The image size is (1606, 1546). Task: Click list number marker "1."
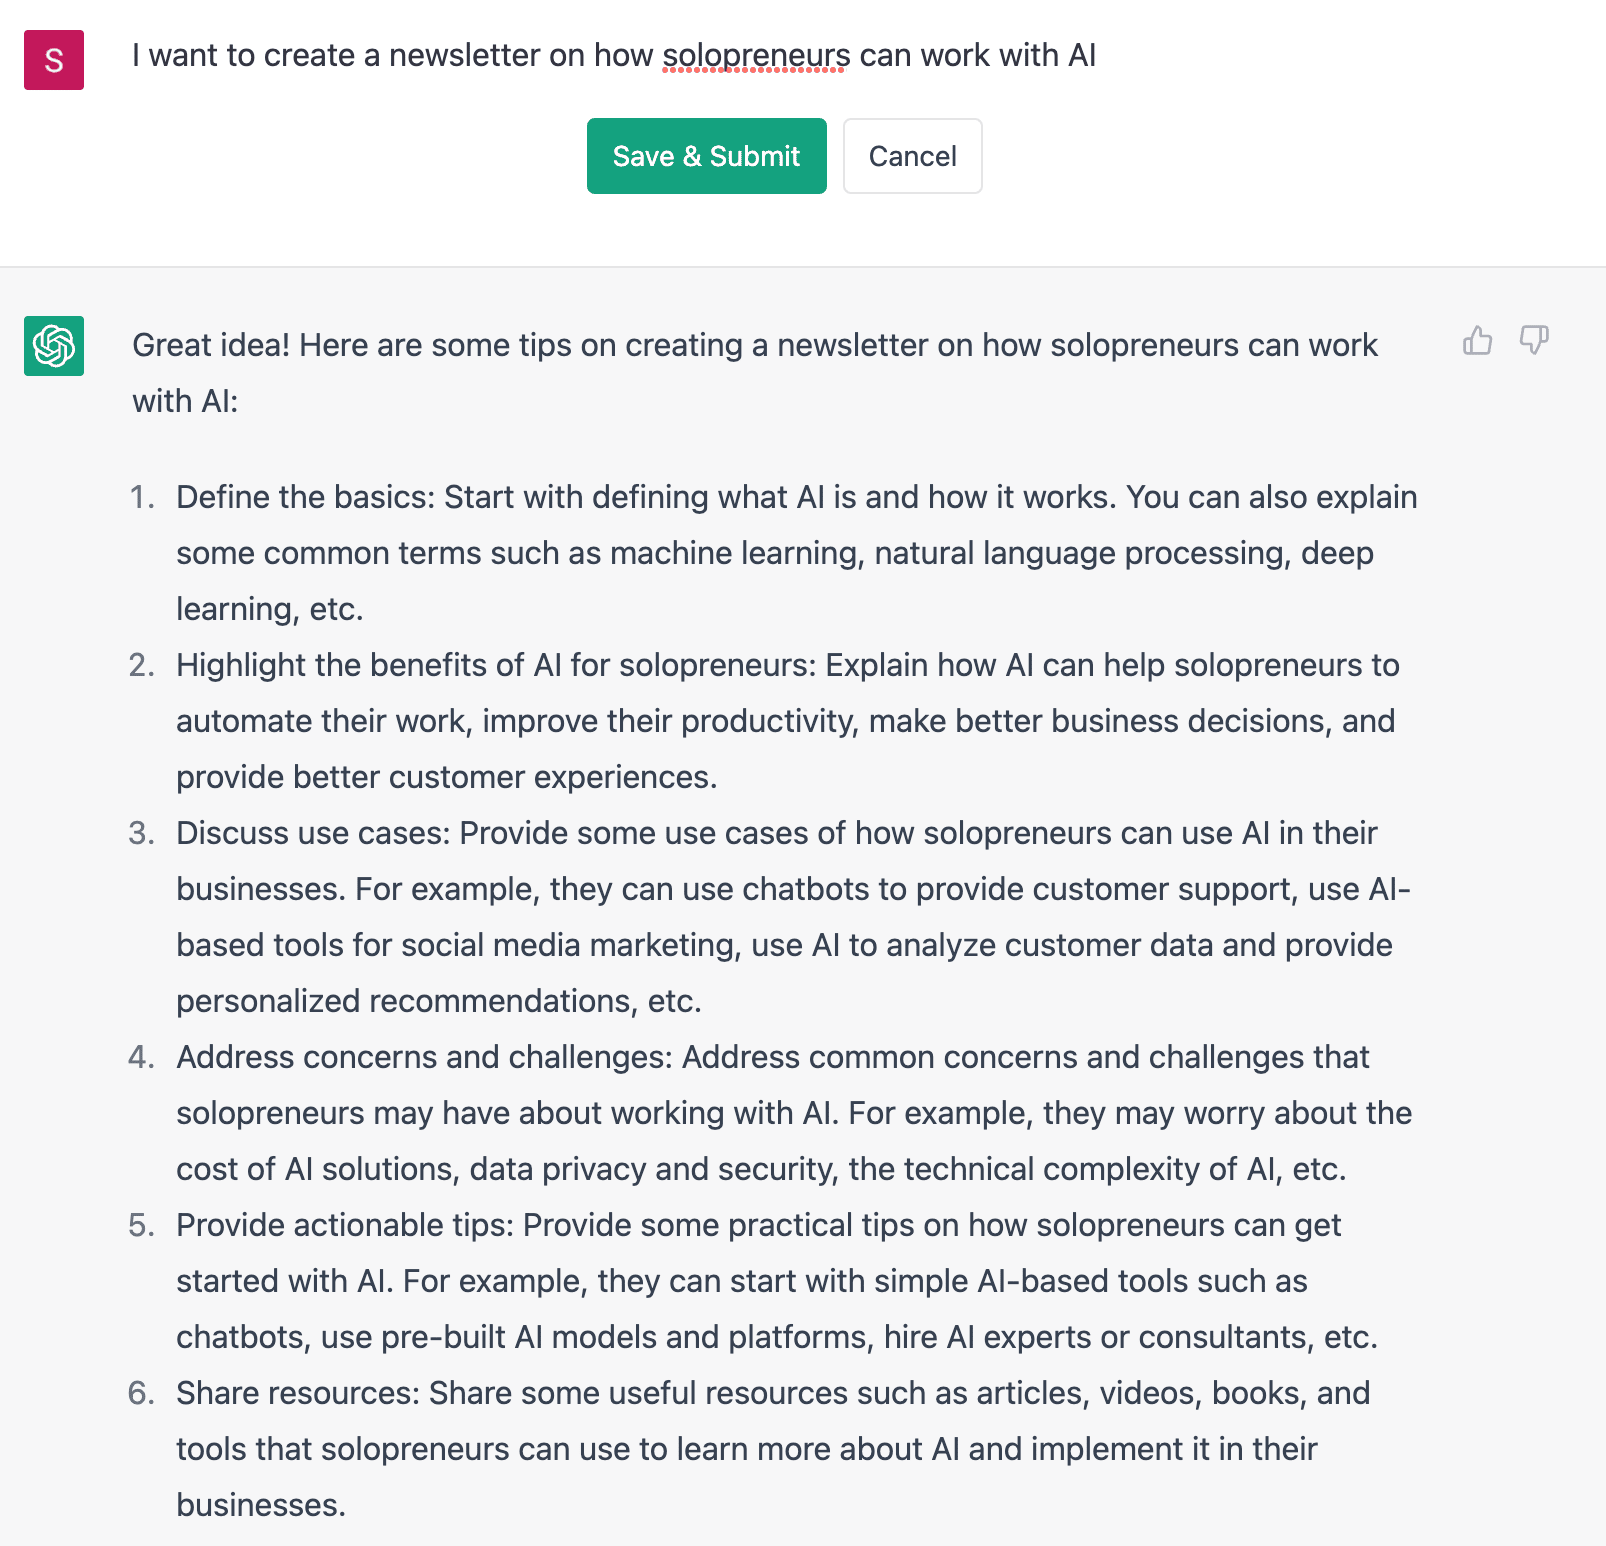[142, 497]
